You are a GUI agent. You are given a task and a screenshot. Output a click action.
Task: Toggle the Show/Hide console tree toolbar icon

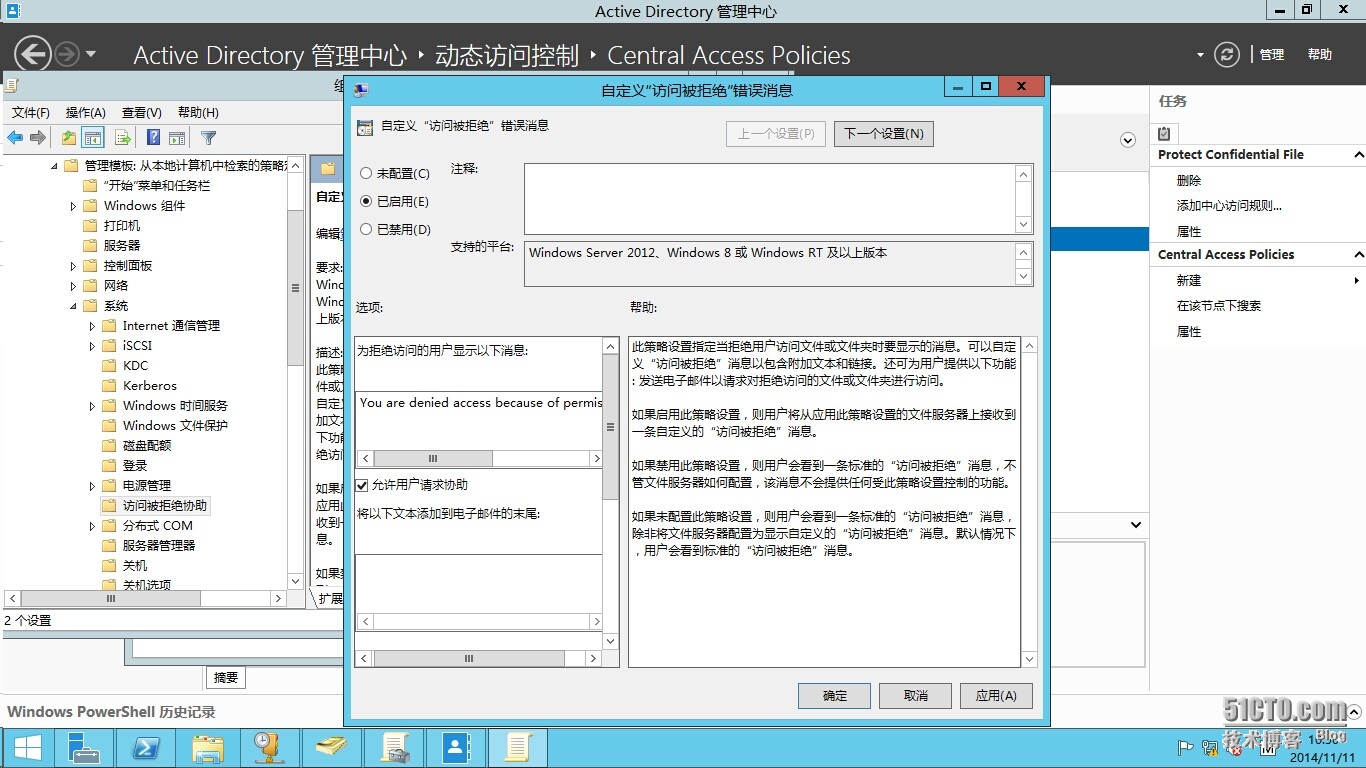93,138
